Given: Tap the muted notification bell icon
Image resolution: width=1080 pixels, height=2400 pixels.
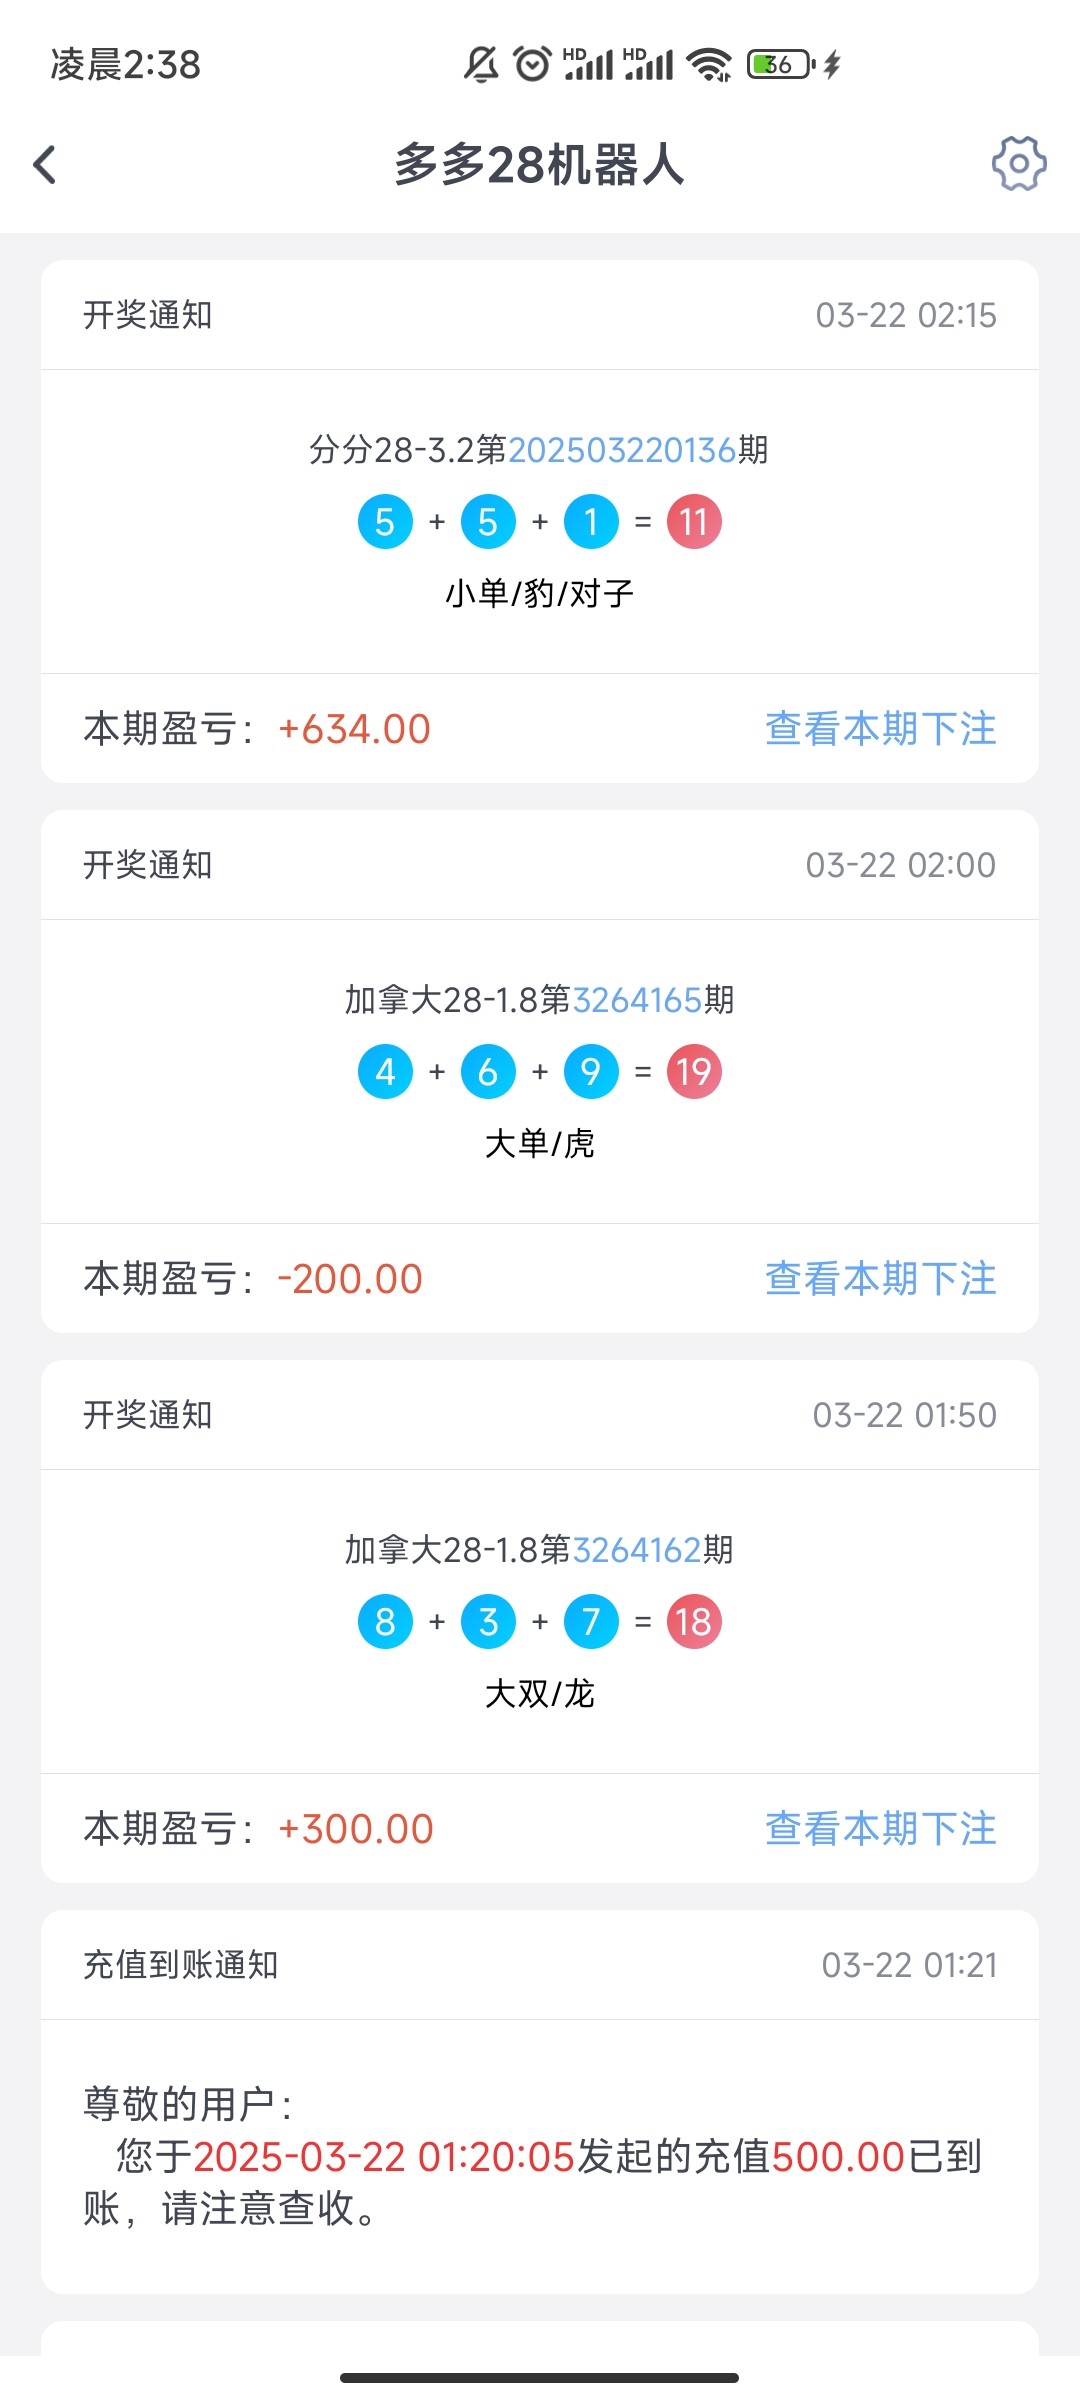Looking at the screenshot, I should [x=481, y=65].
